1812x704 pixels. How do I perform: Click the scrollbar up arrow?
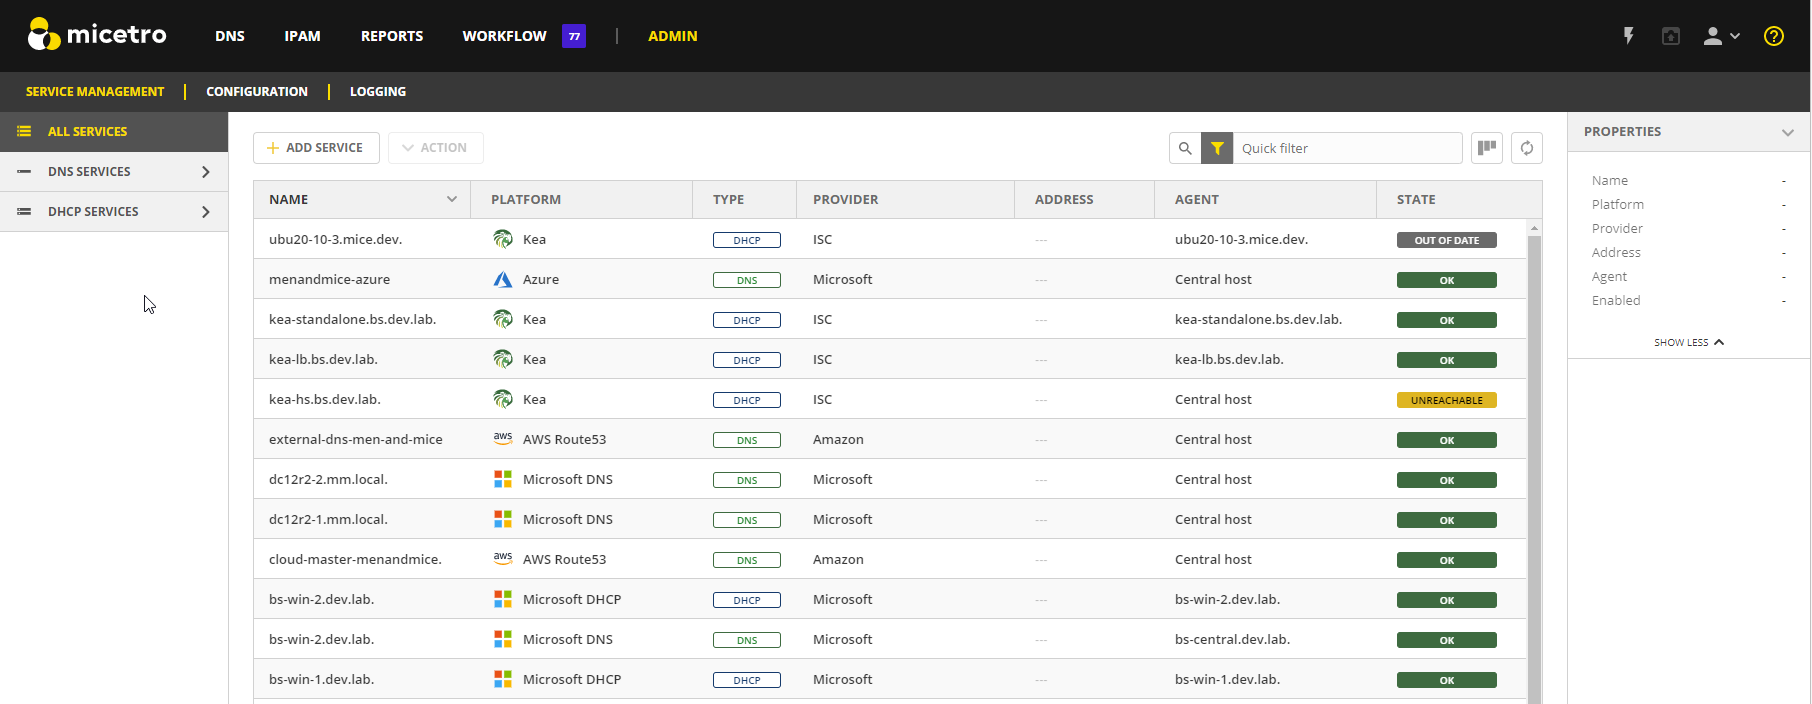coord(1534,228)
